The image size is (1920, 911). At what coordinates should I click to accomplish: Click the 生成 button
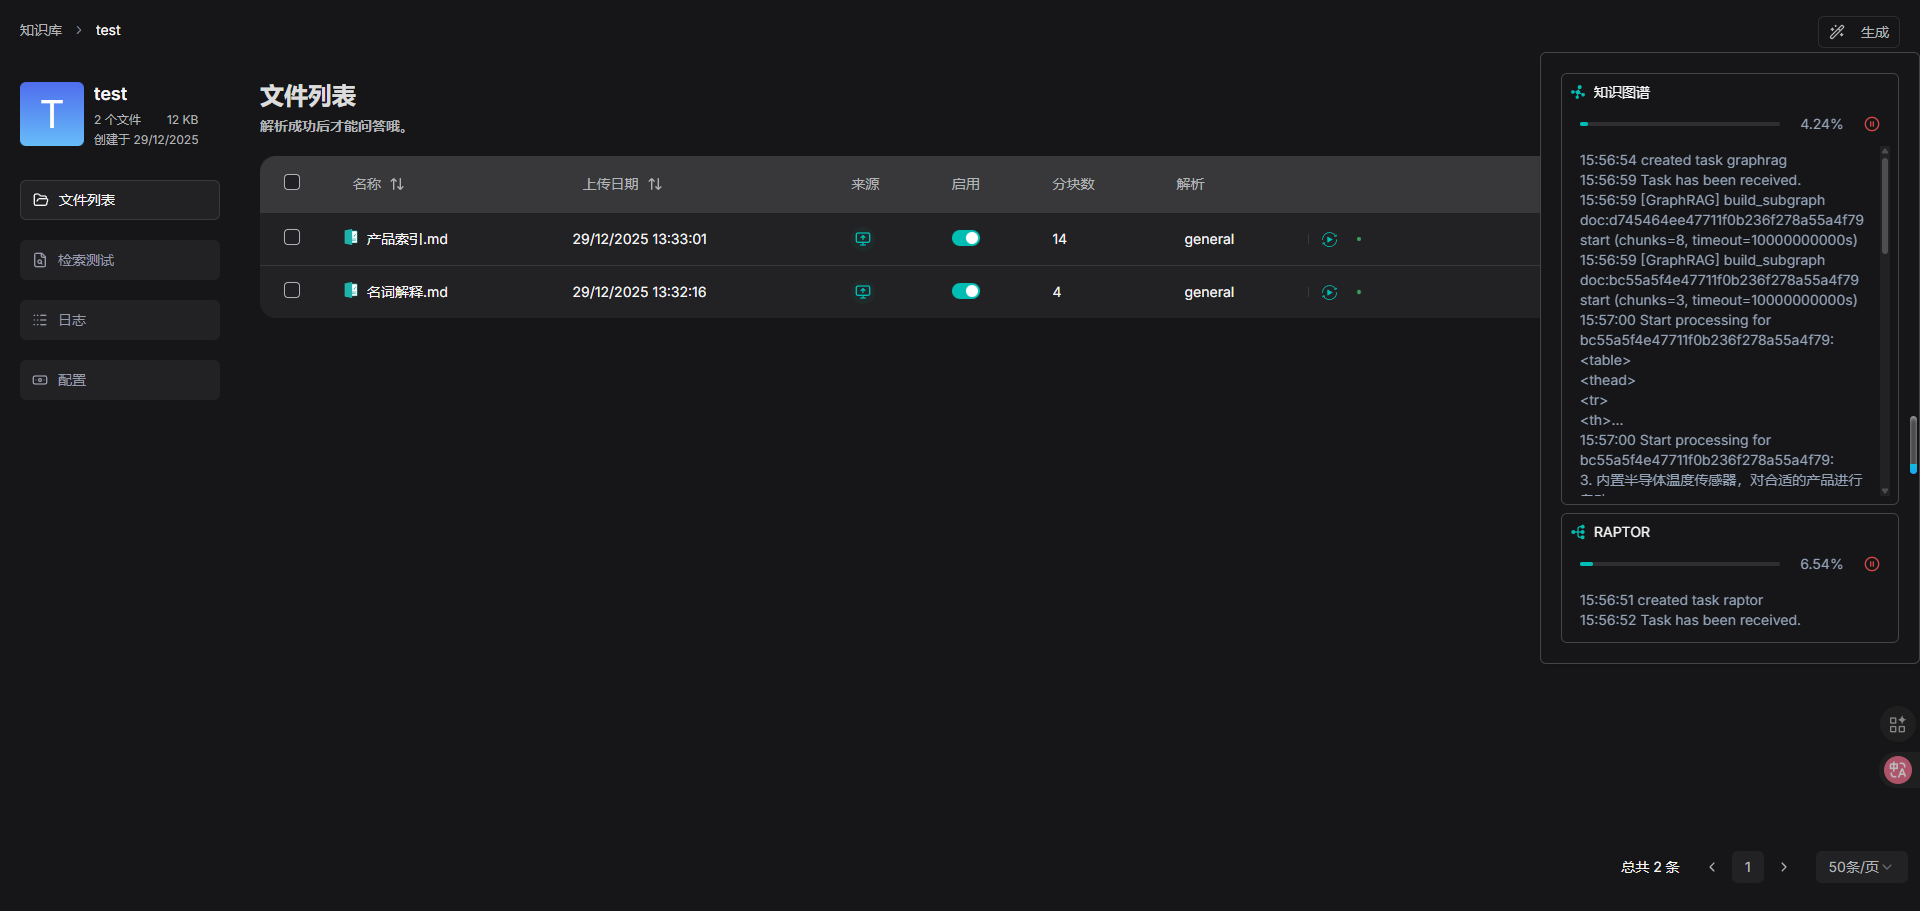pos(1859,32)
